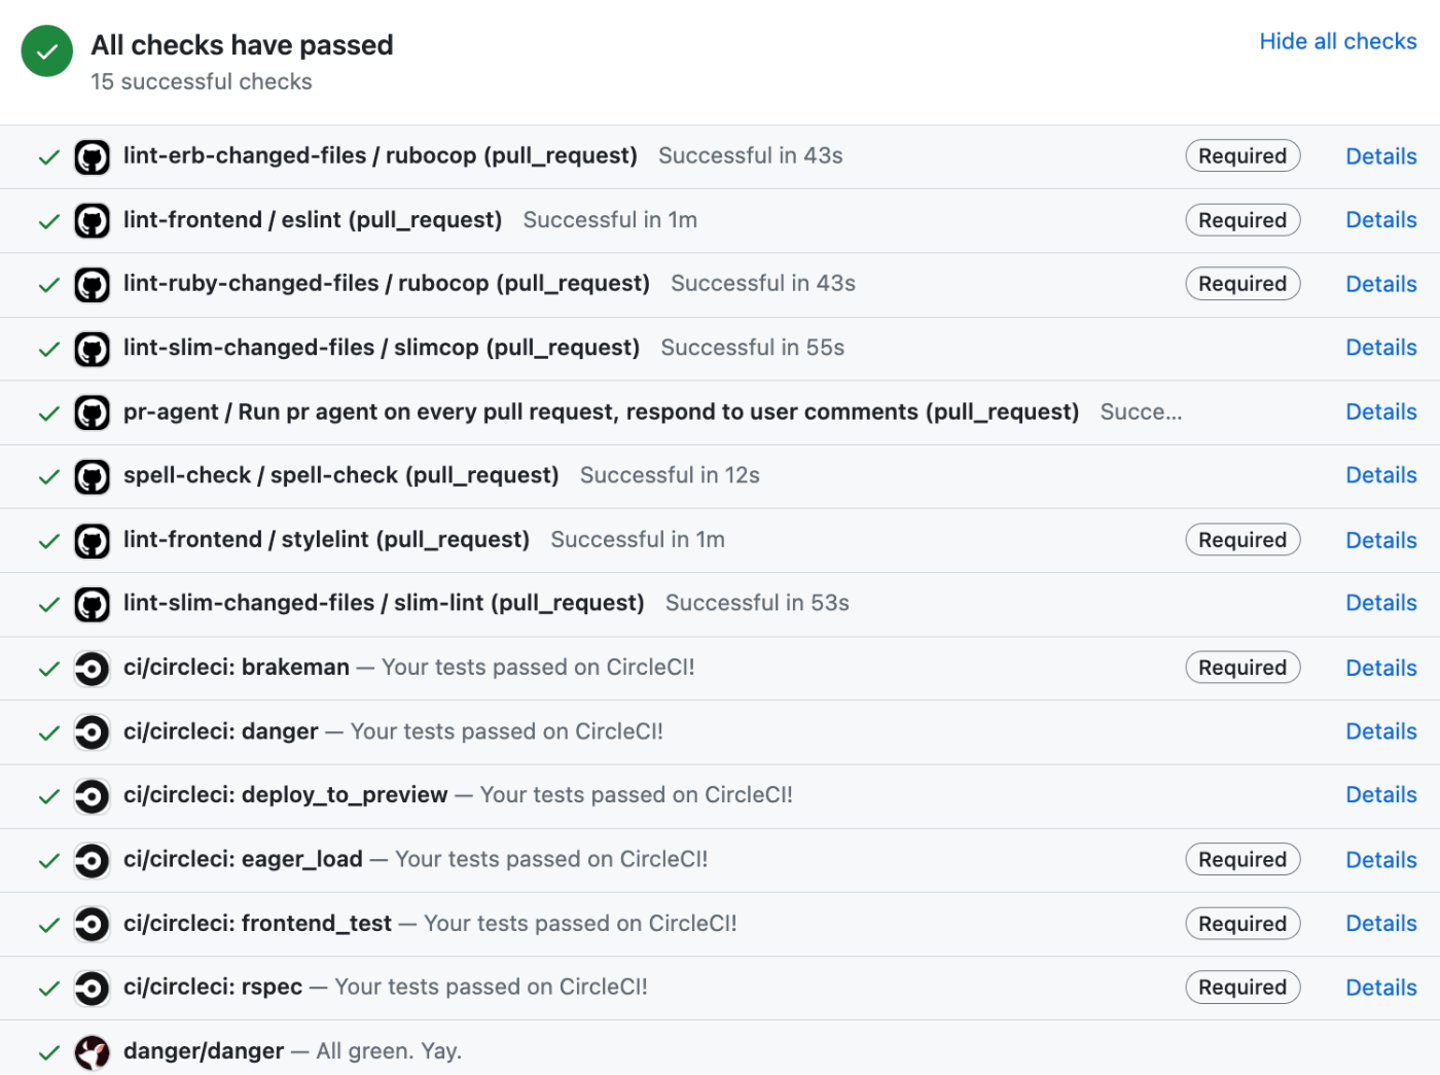
Task: View Details of the pr-agent check
Action: (x=1380, y=412)
